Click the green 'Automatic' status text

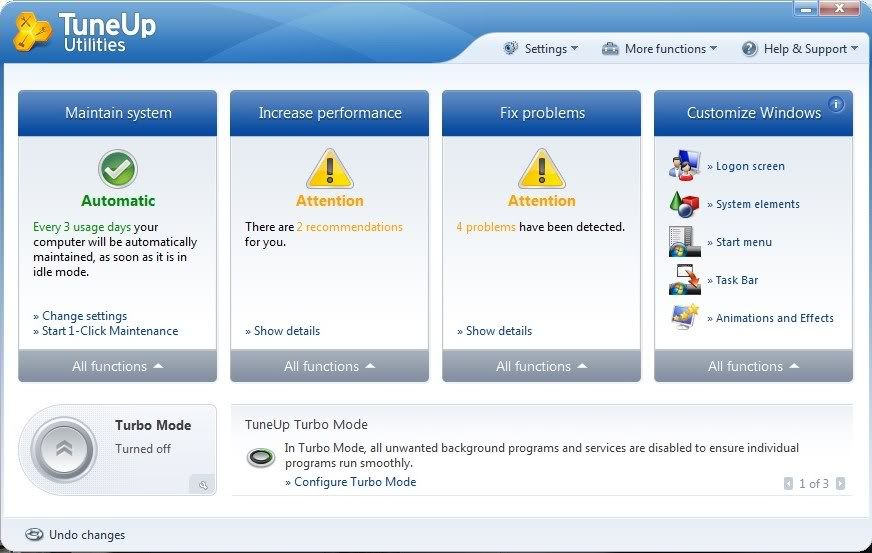coord(118,201)
